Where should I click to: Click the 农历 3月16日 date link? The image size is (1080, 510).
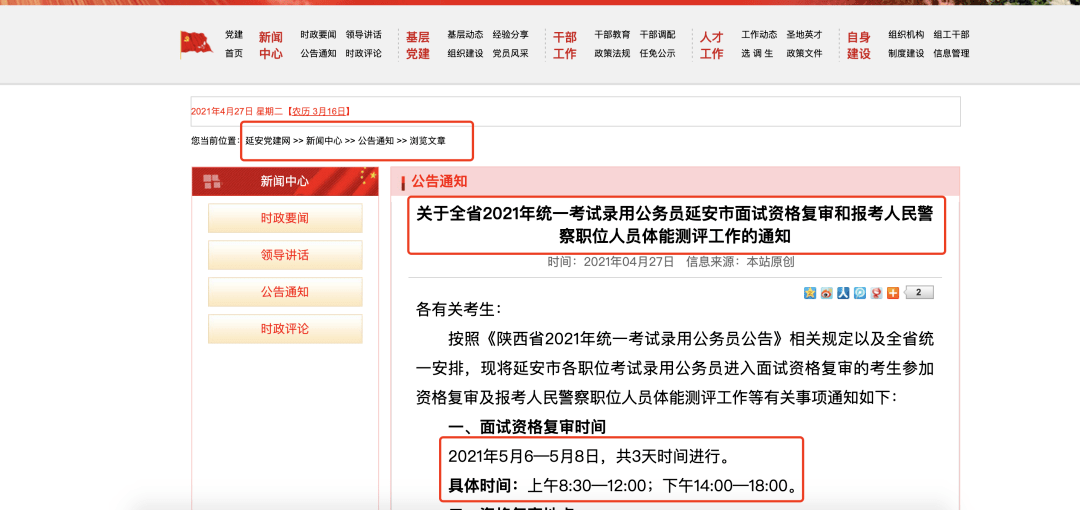319,111
